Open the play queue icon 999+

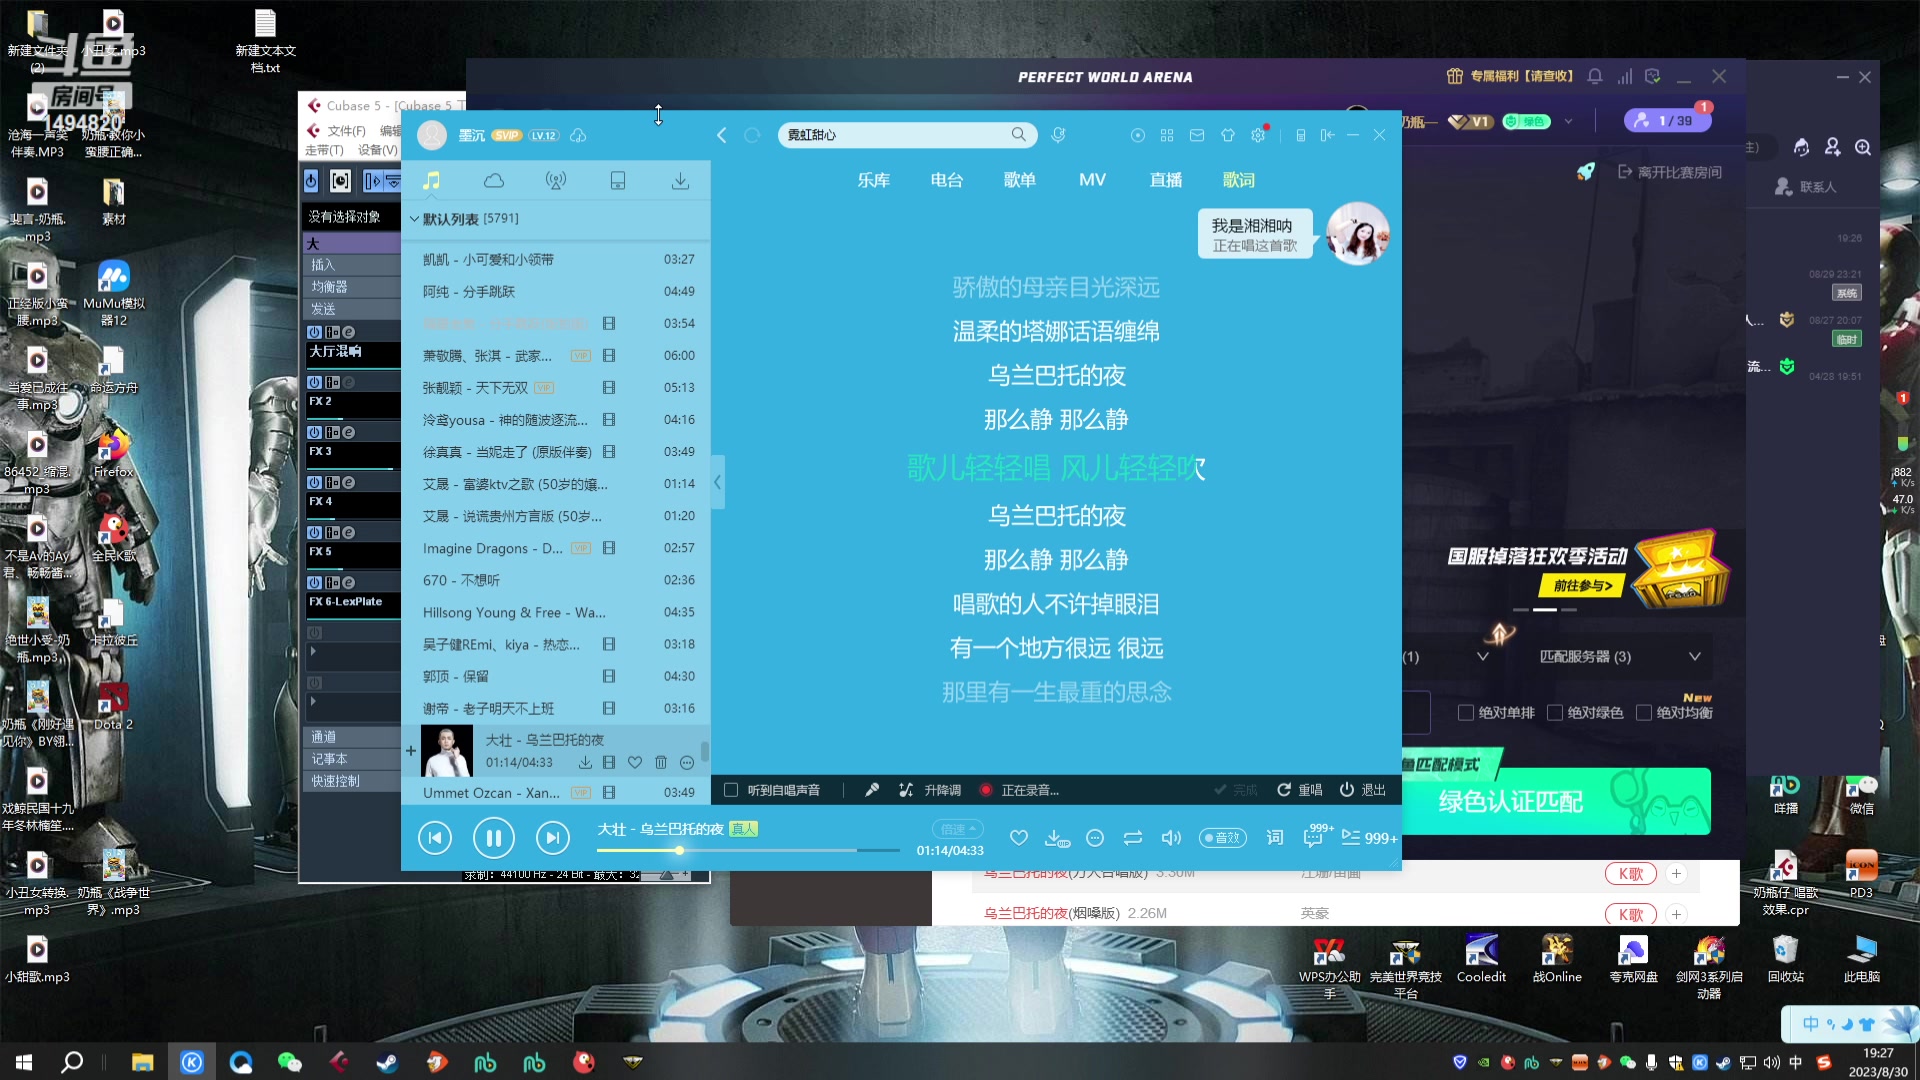(x=1369, y=838)
